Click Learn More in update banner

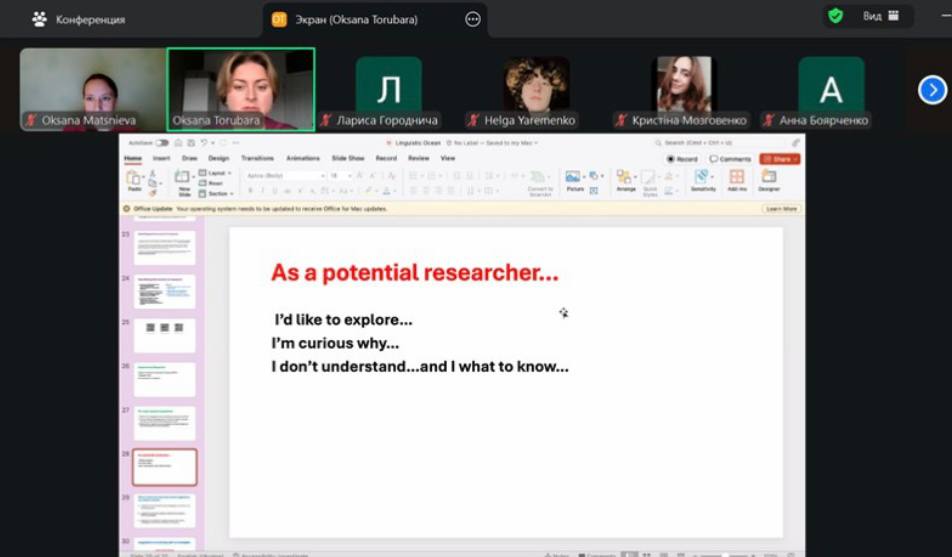pyautogui.click(x=781, y=209)
